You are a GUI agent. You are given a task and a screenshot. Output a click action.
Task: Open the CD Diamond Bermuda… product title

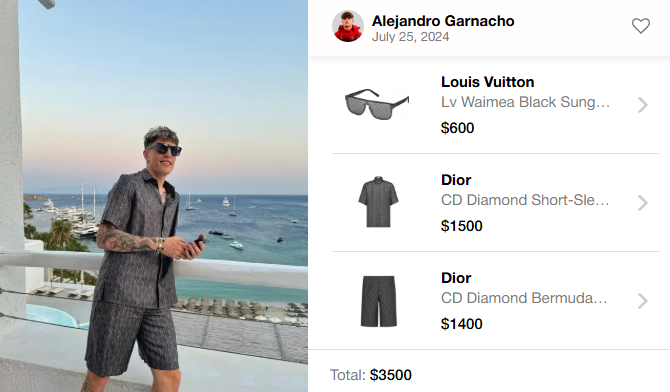524,298
